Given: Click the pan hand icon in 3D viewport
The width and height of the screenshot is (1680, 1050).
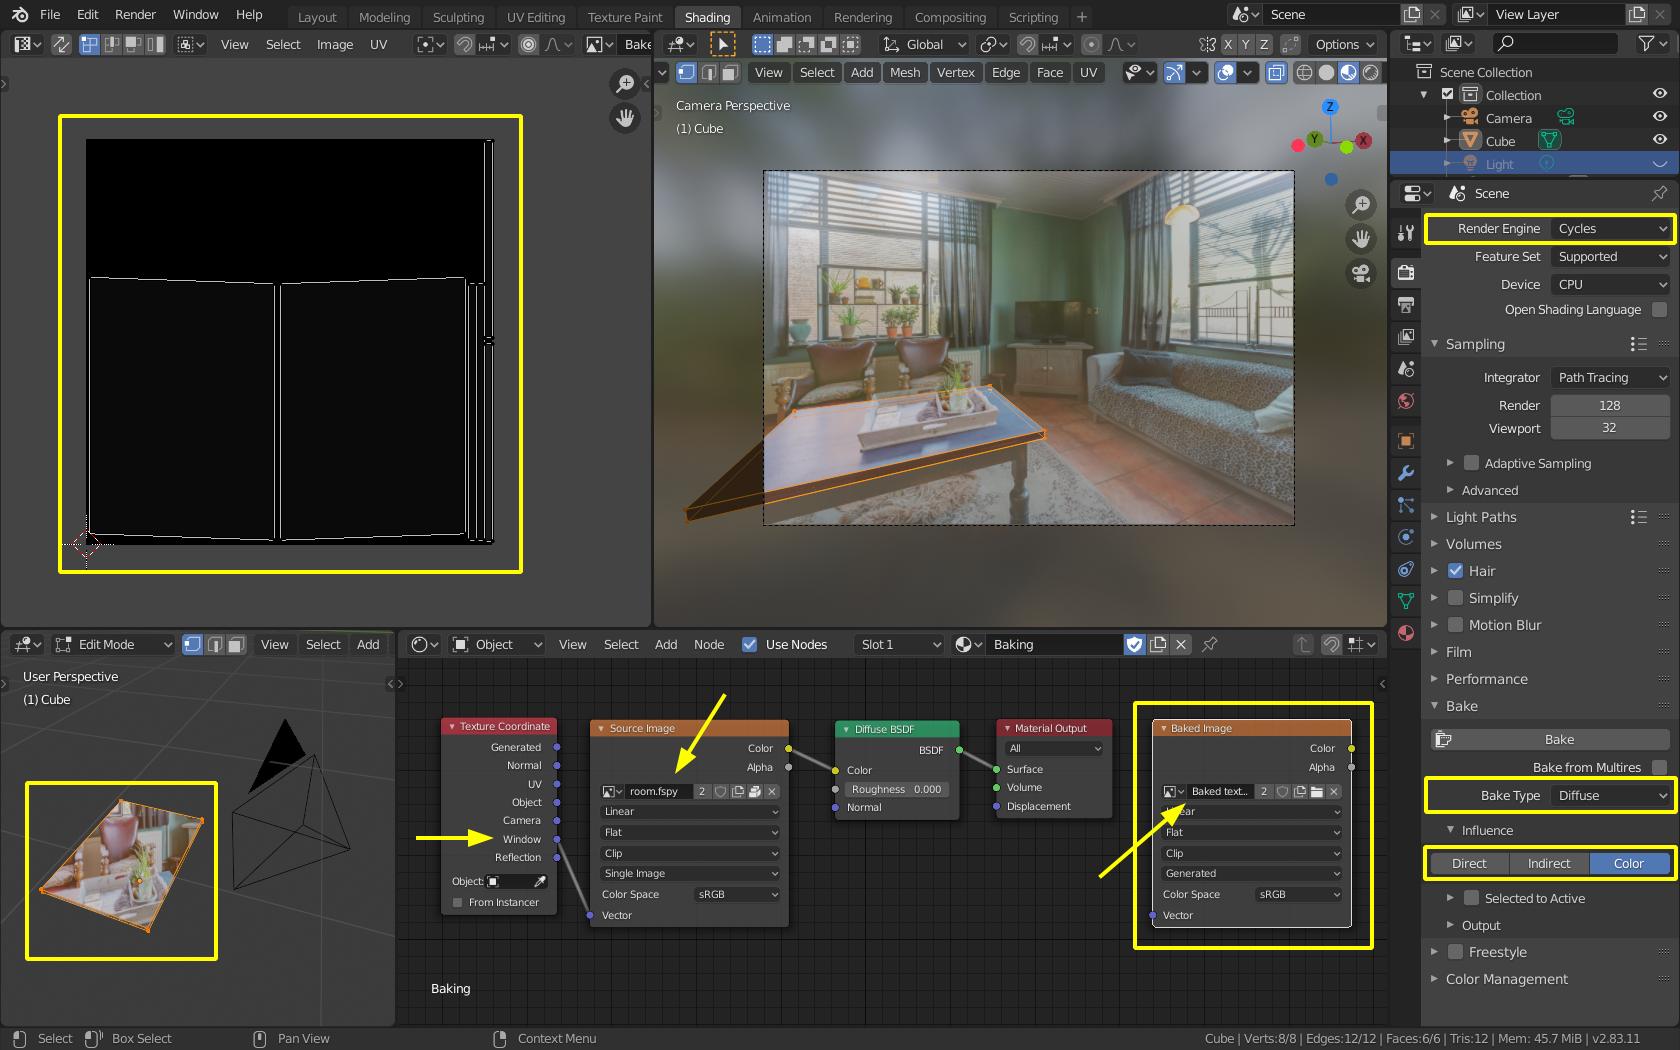Looking at the screenshot, I should click(x=1361, y=239).
